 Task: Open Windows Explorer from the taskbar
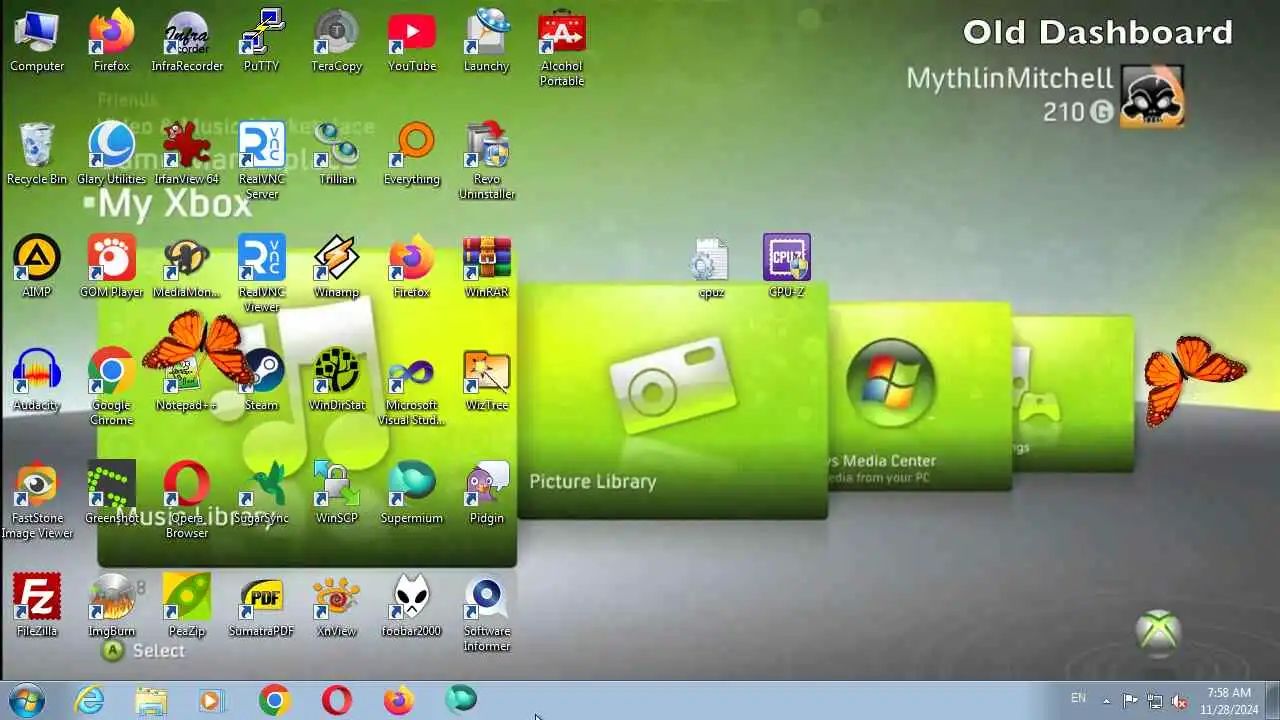pos(151,700)
